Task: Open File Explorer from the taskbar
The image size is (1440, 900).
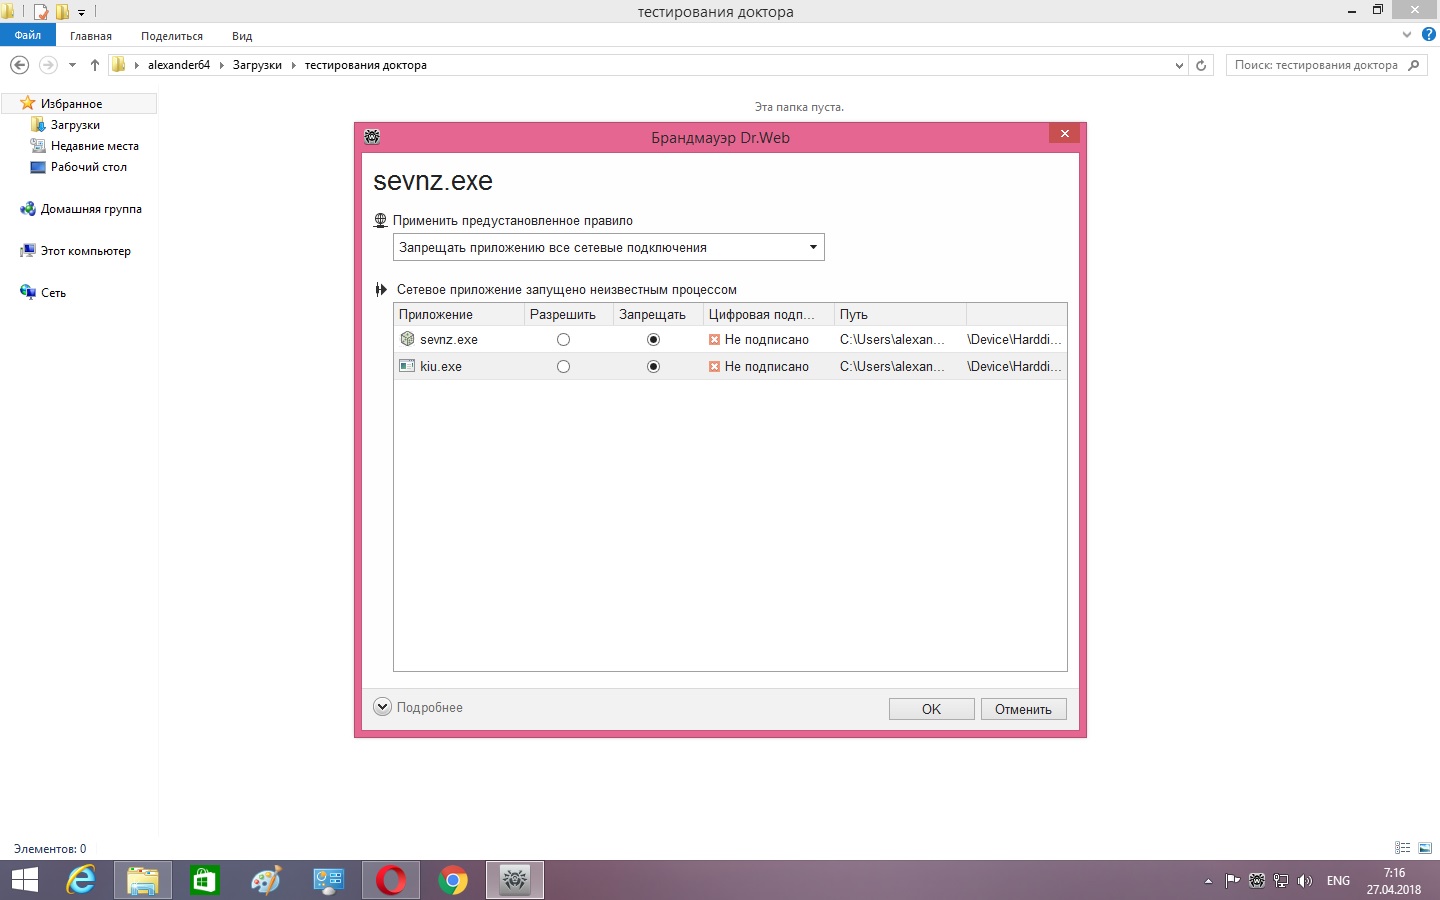Action: (143, 880)
